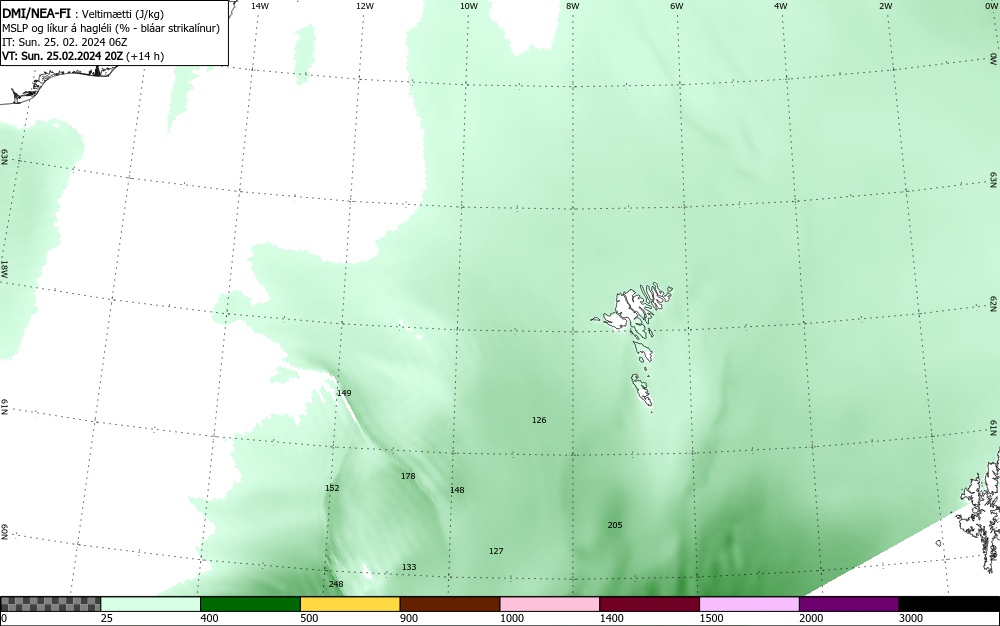Click the 12W longitude label
Screen dimensions: 1000x626
[365, 6]
